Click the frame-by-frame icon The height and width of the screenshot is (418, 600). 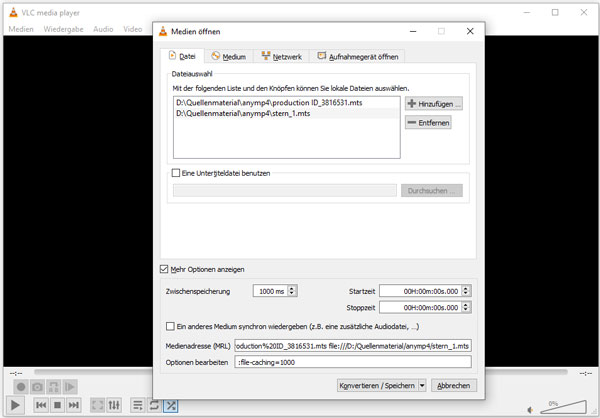tap(70, 387)
